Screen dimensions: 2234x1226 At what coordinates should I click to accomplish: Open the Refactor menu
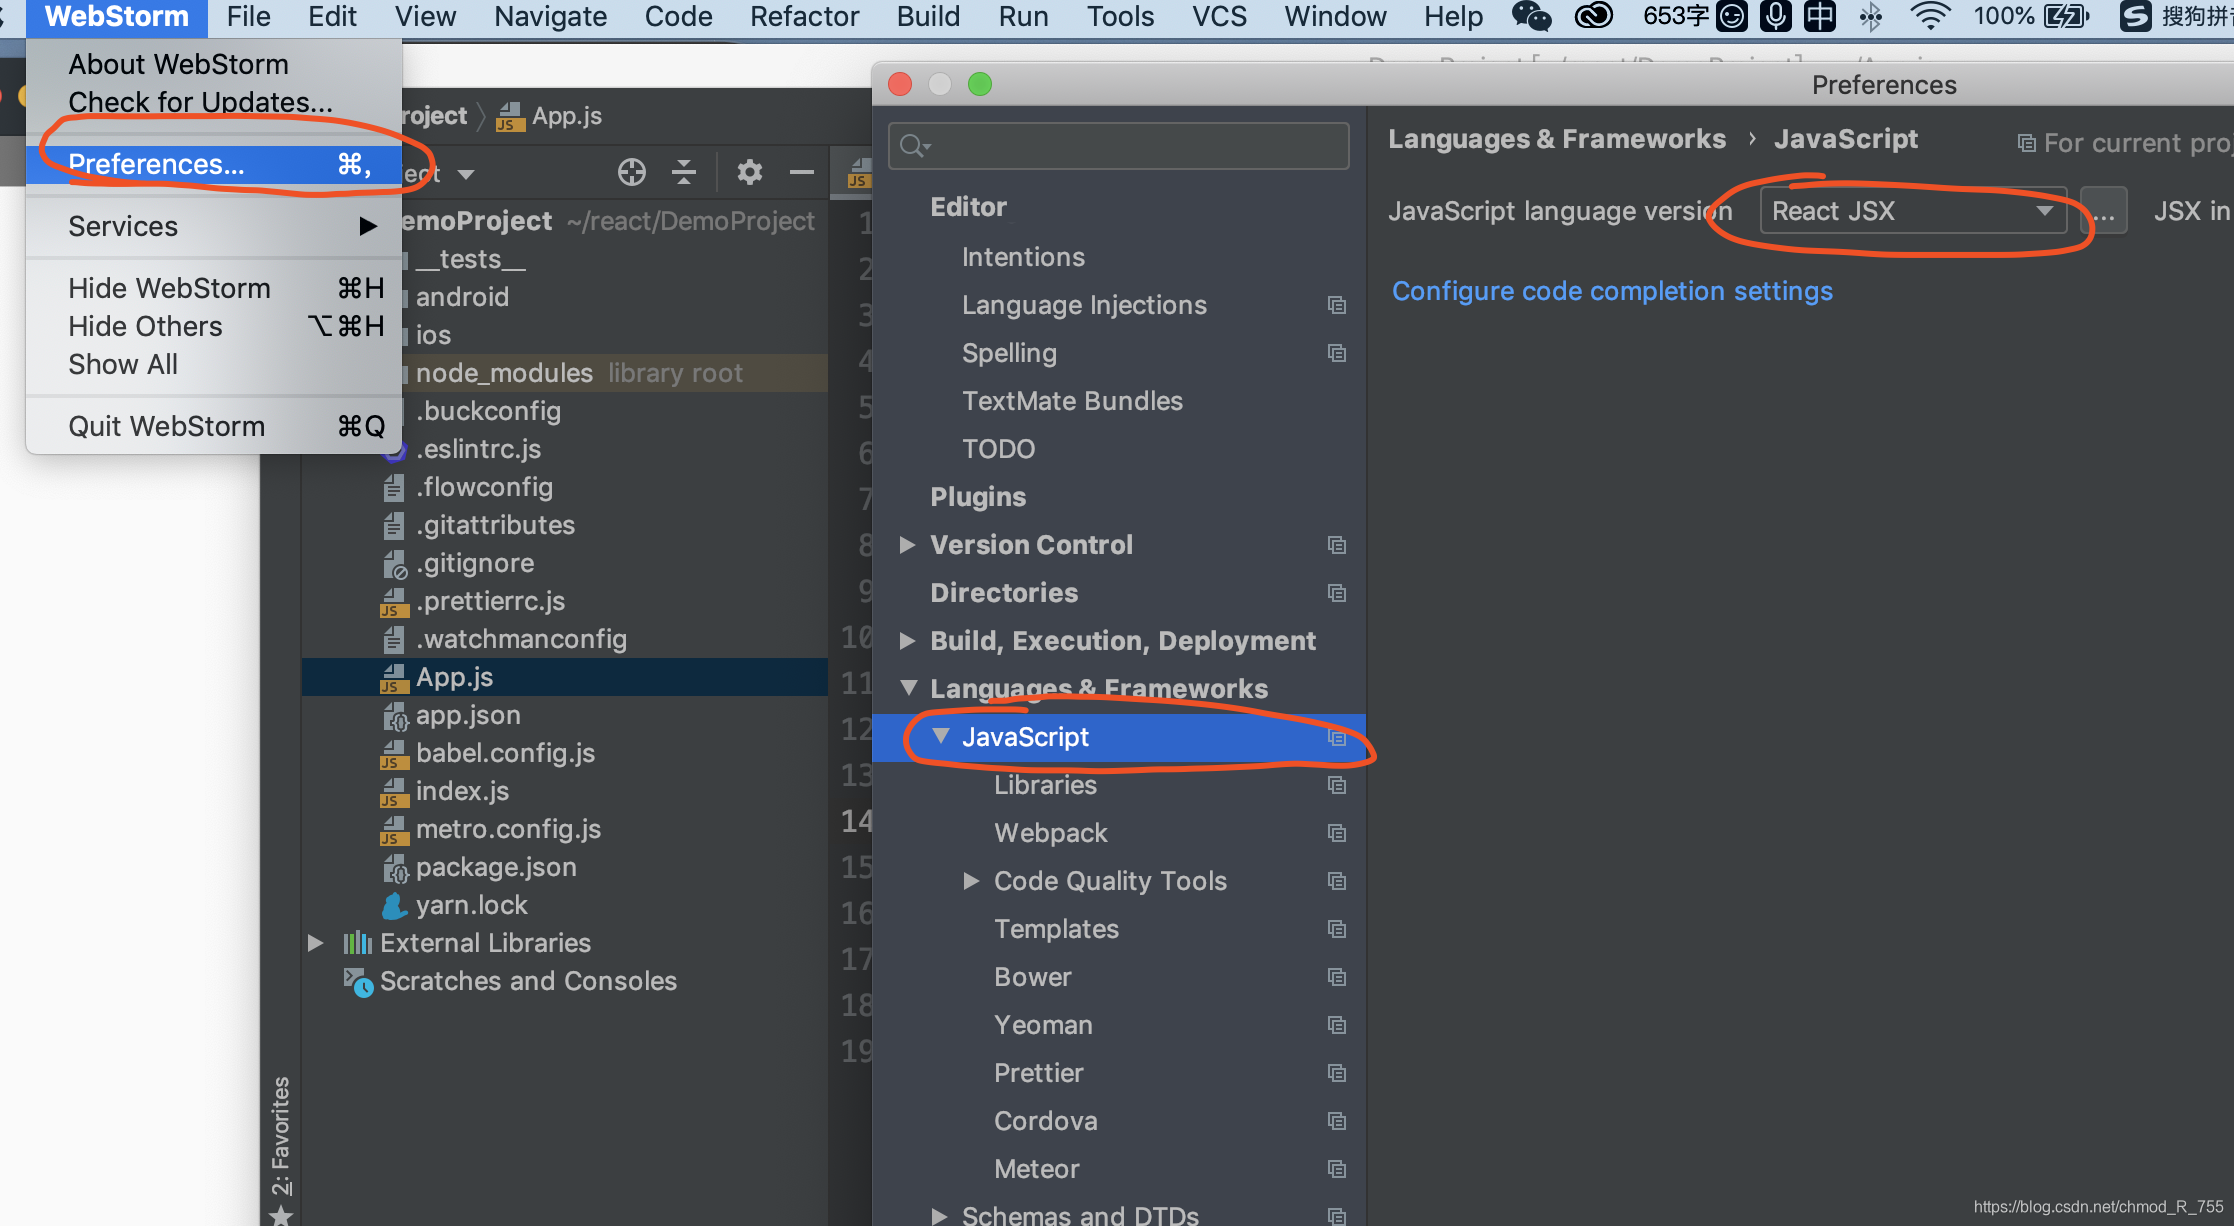point(804,16)
